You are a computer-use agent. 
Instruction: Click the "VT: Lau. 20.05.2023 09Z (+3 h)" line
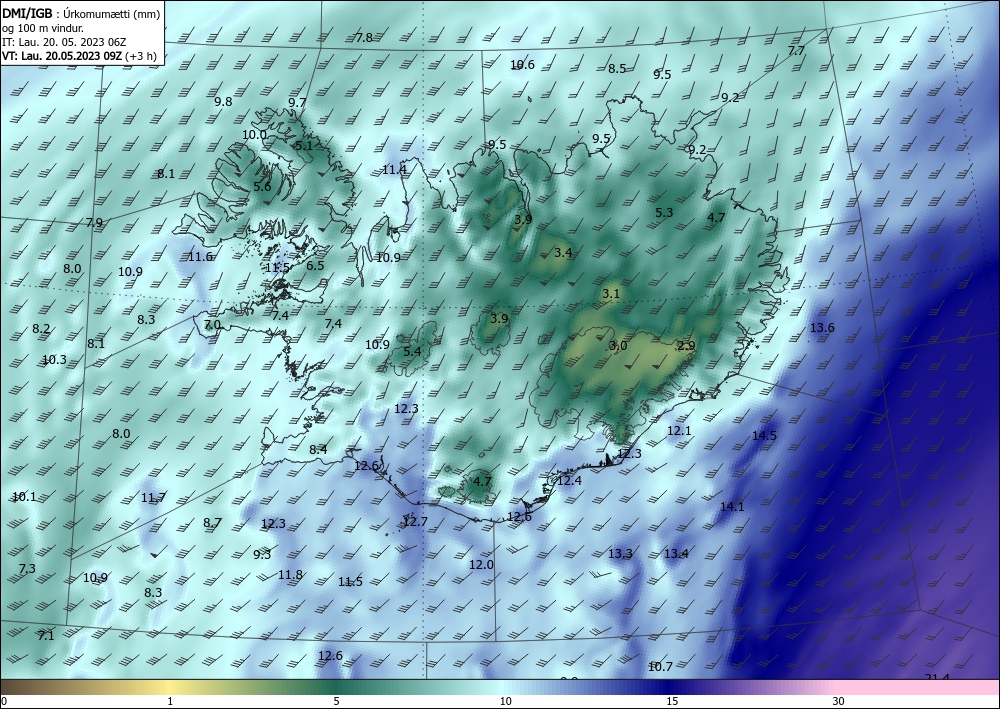(x=79, y=56)
